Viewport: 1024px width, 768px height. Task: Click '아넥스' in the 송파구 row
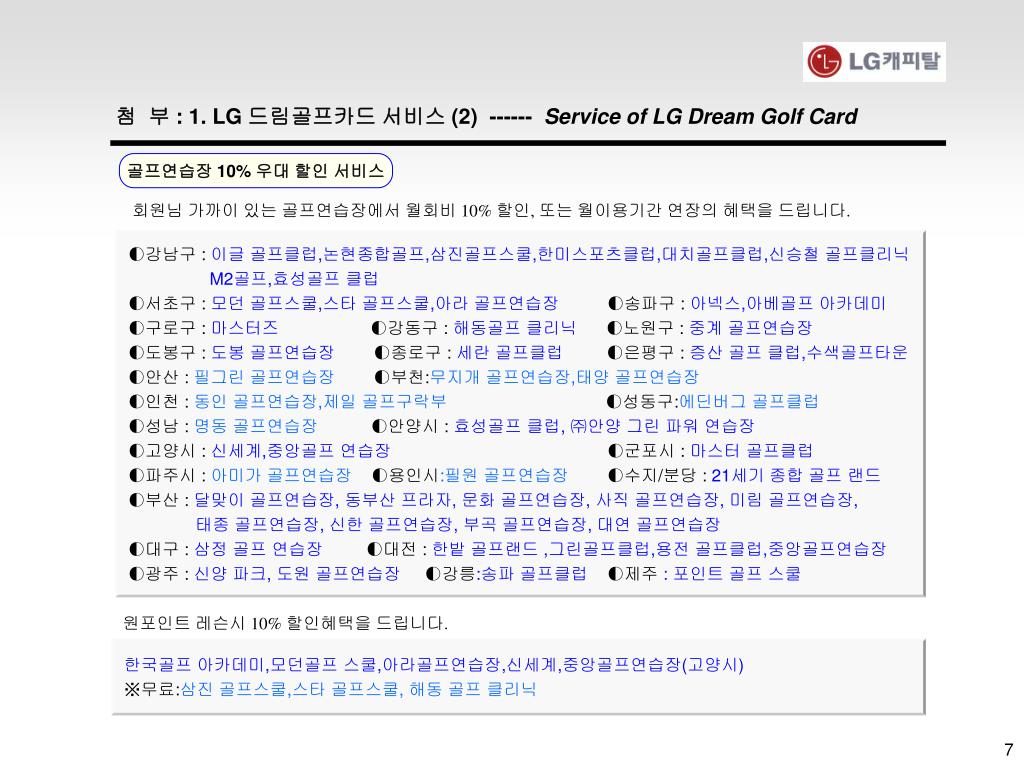[x=714, y=304]
